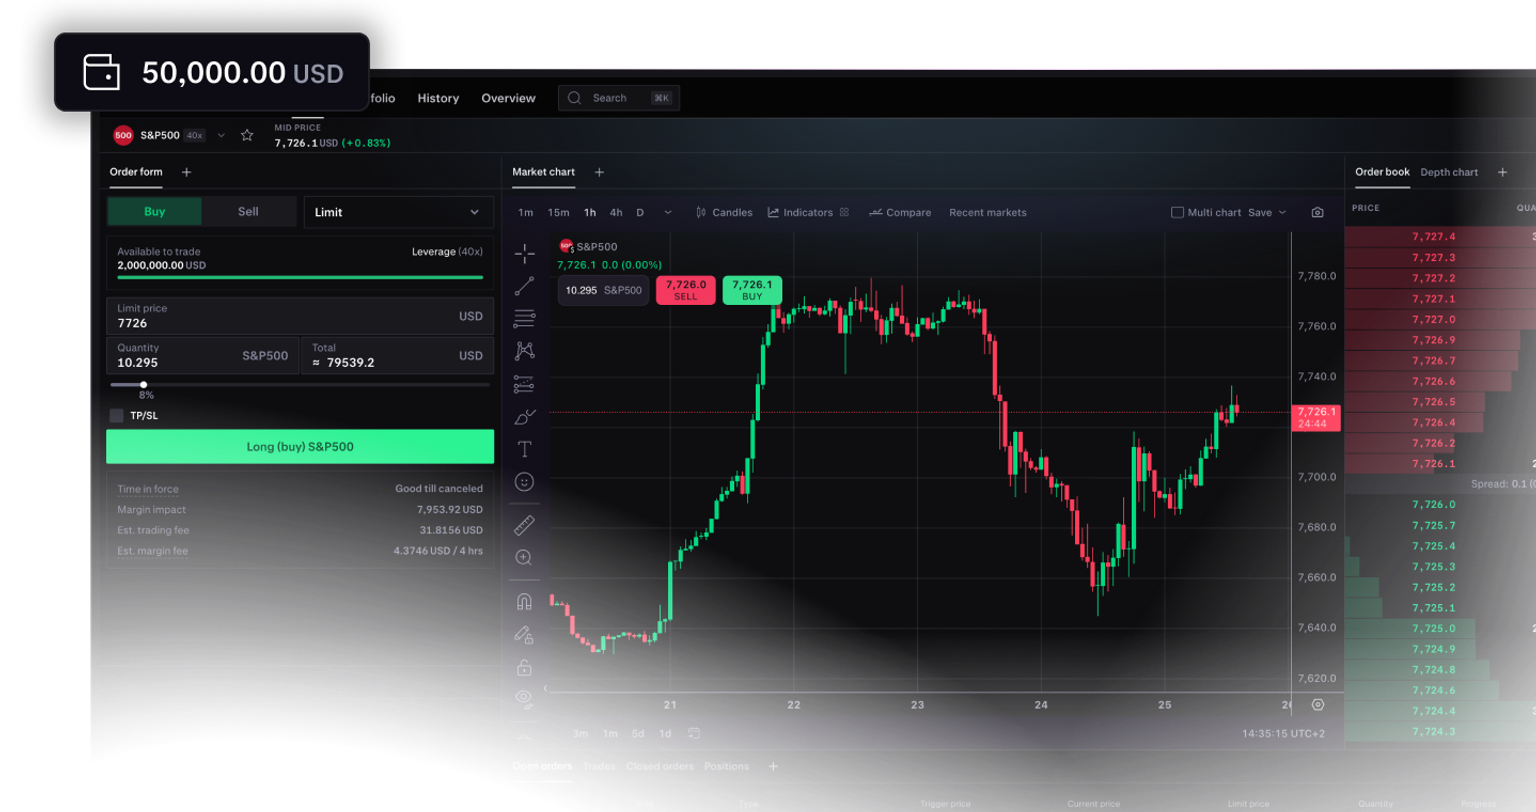Click the magnifier icon in the search box

click(x=574, y=98)
